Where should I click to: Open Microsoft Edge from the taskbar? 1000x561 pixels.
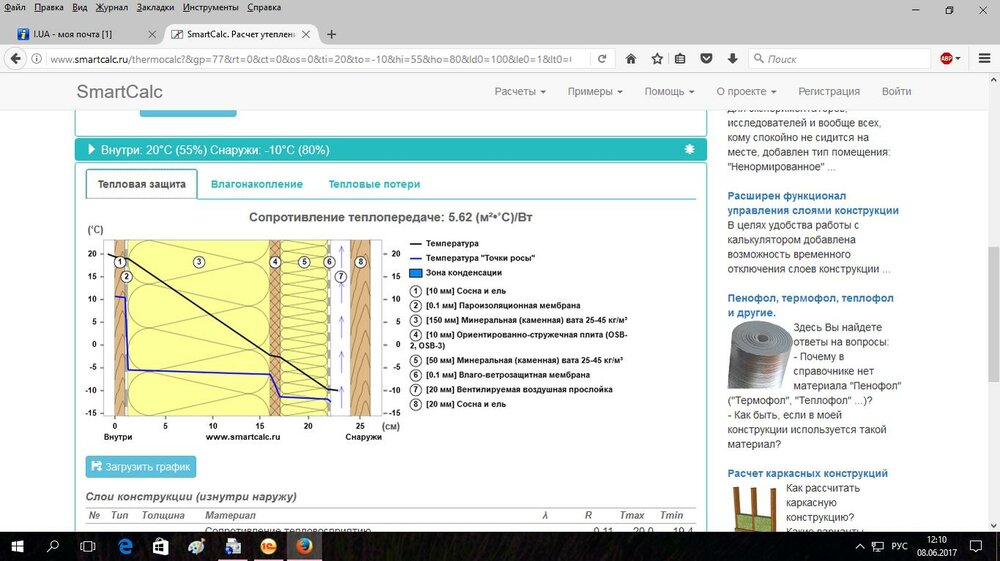[x=126, y=546]
